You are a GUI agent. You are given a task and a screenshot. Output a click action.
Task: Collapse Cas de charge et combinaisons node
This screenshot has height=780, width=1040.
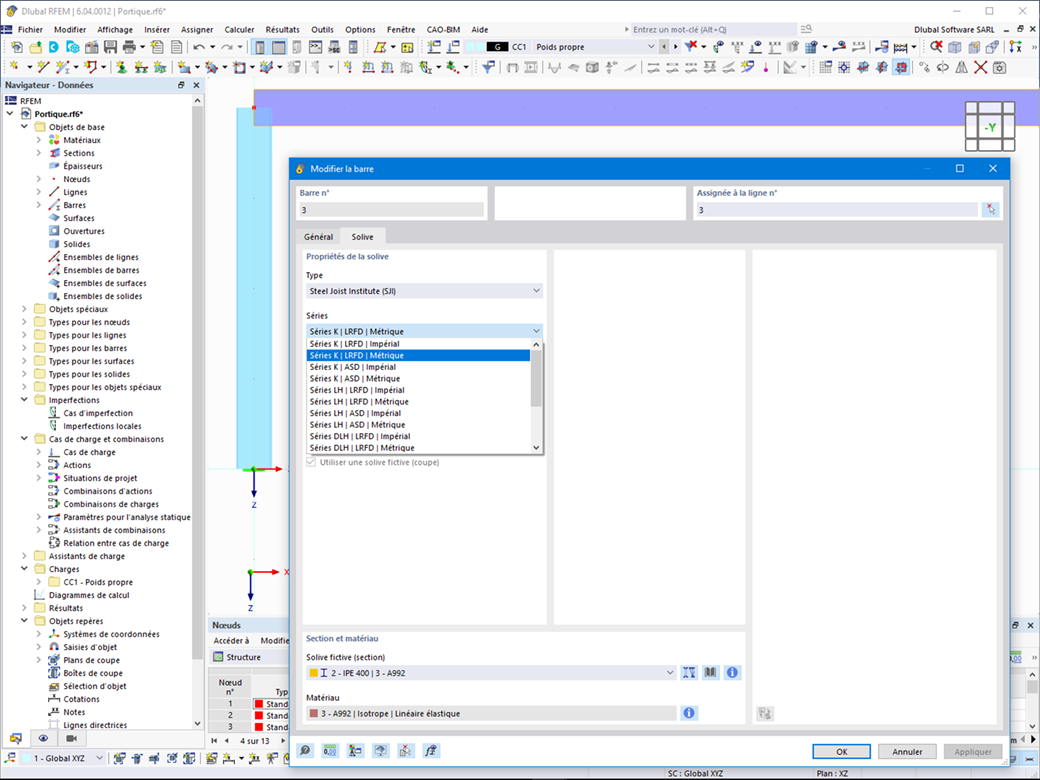tap(25, 439)
